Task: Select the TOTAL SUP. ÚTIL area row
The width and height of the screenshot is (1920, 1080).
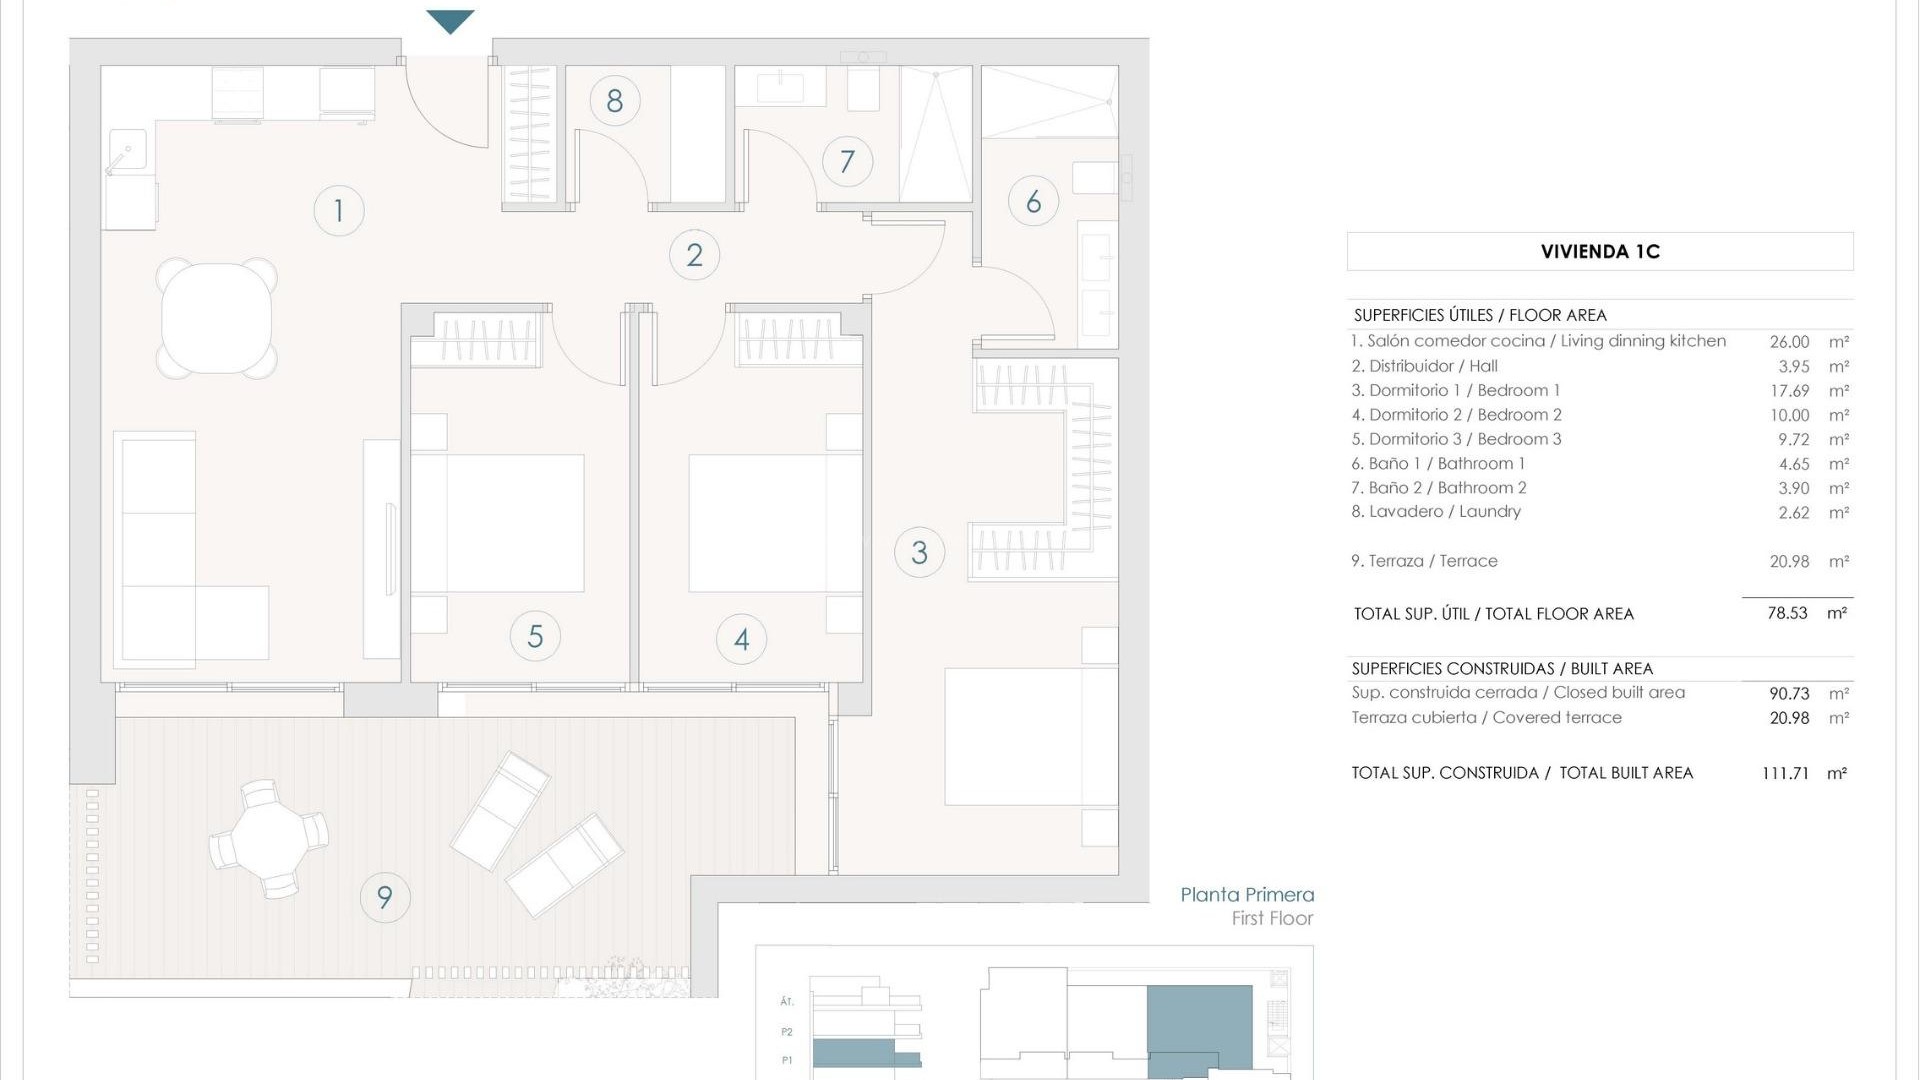Action: click(x=1500, y=613)
